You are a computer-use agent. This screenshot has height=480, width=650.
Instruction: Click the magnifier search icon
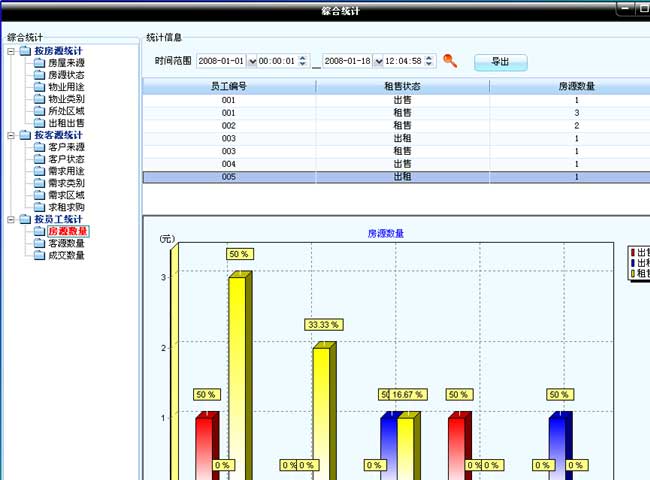pyautogui.click(x=450, y=61)
